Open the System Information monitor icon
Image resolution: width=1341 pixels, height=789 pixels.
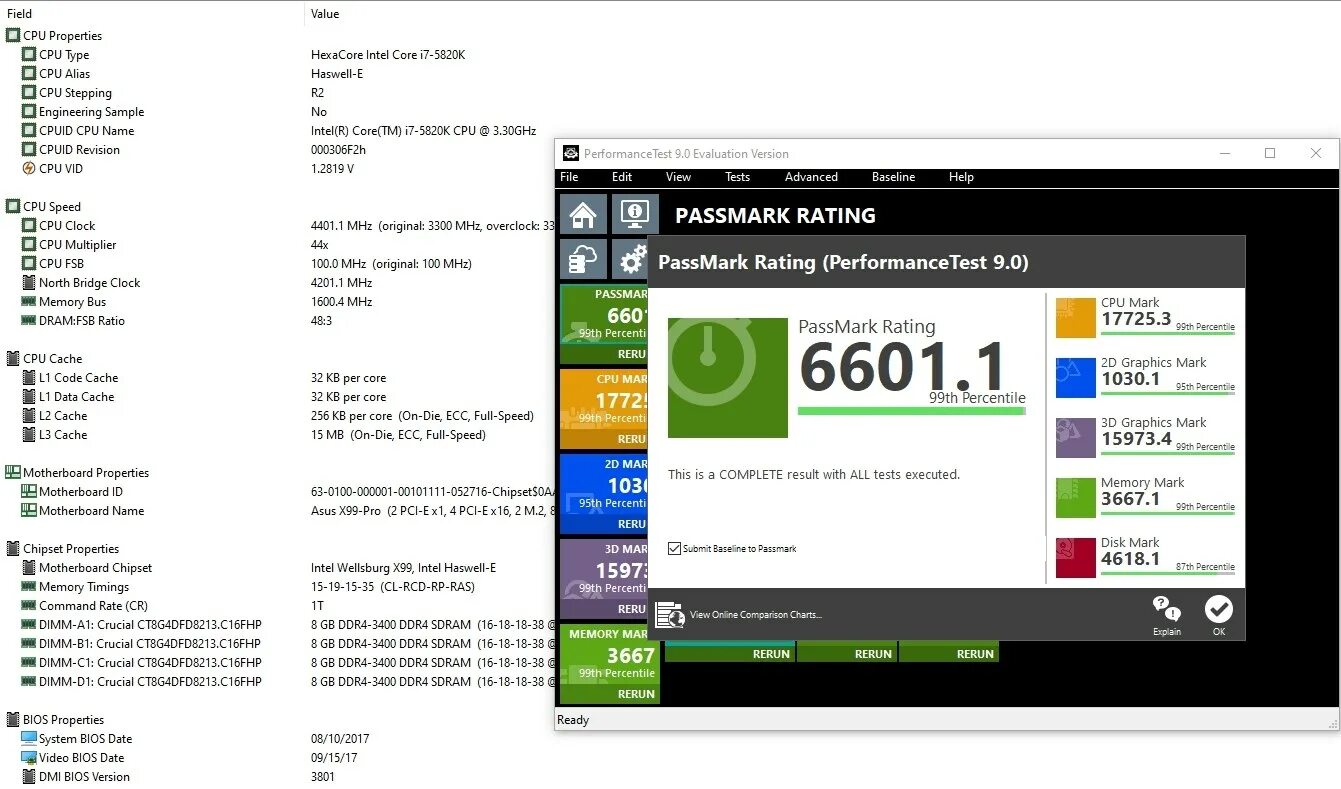[634, 214]
